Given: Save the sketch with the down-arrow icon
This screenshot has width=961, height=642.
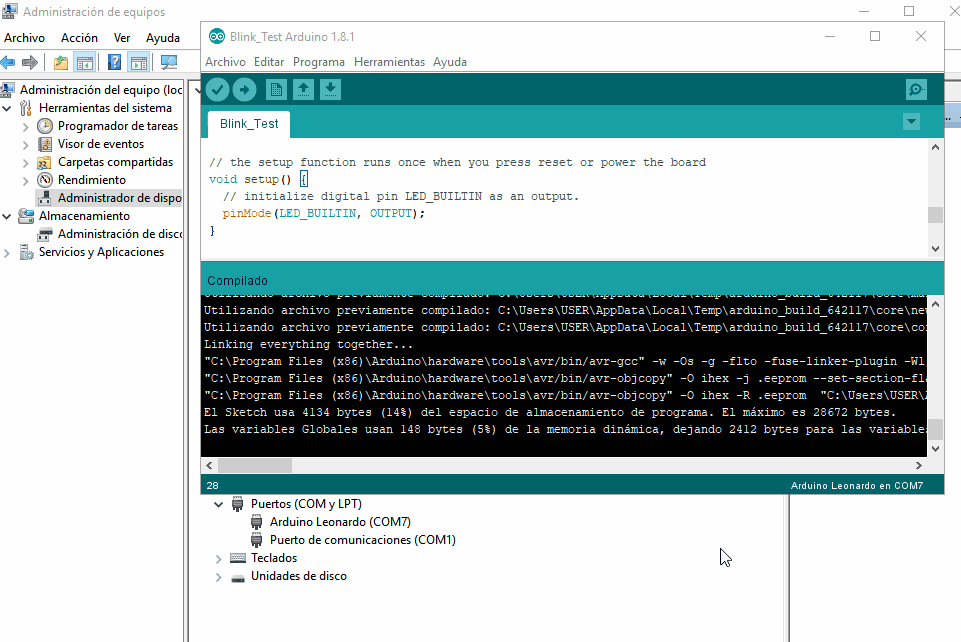Looking at the screenshot, I should 330,90.
